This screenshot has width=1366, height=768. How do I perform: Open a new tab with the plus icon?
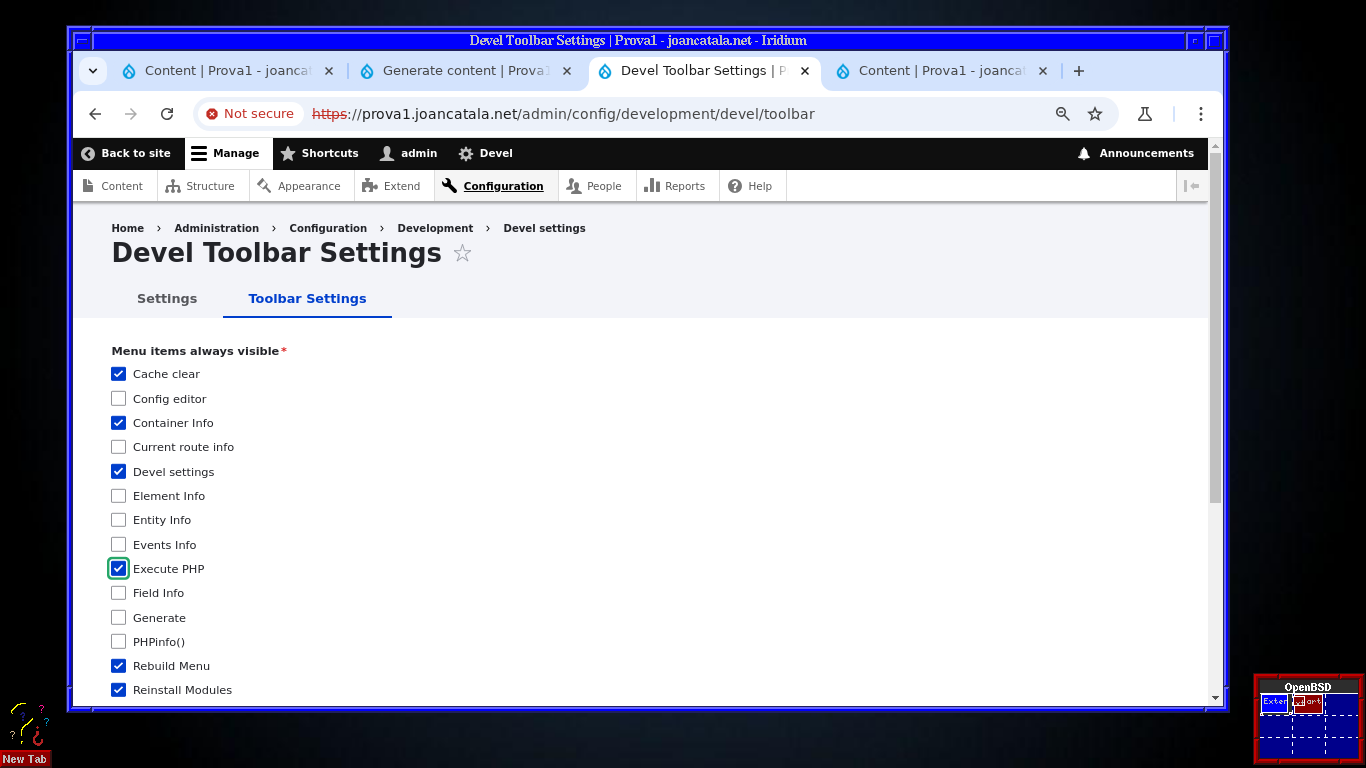pyautogui.click(x=1079, y=71)
